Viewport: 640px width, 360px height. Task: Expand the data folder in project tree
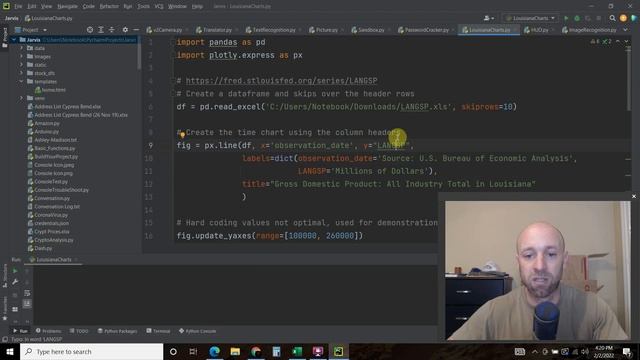21,48
